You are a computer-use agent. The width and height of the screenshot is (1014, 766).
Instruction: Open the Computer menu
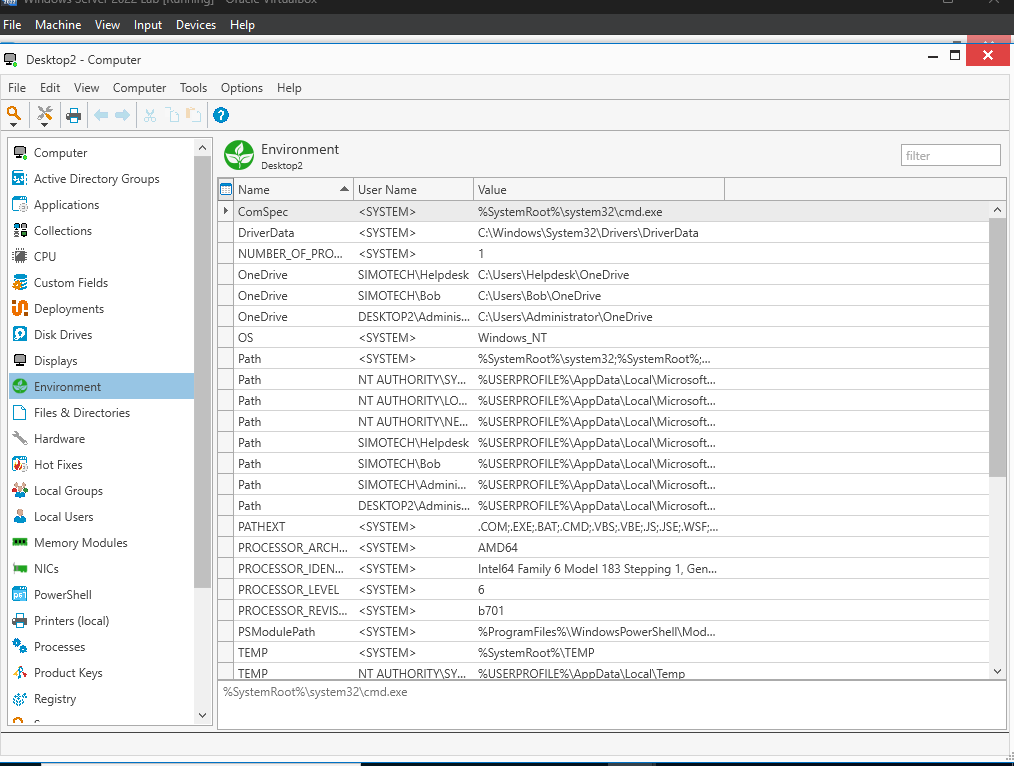(x=139, y=88)
